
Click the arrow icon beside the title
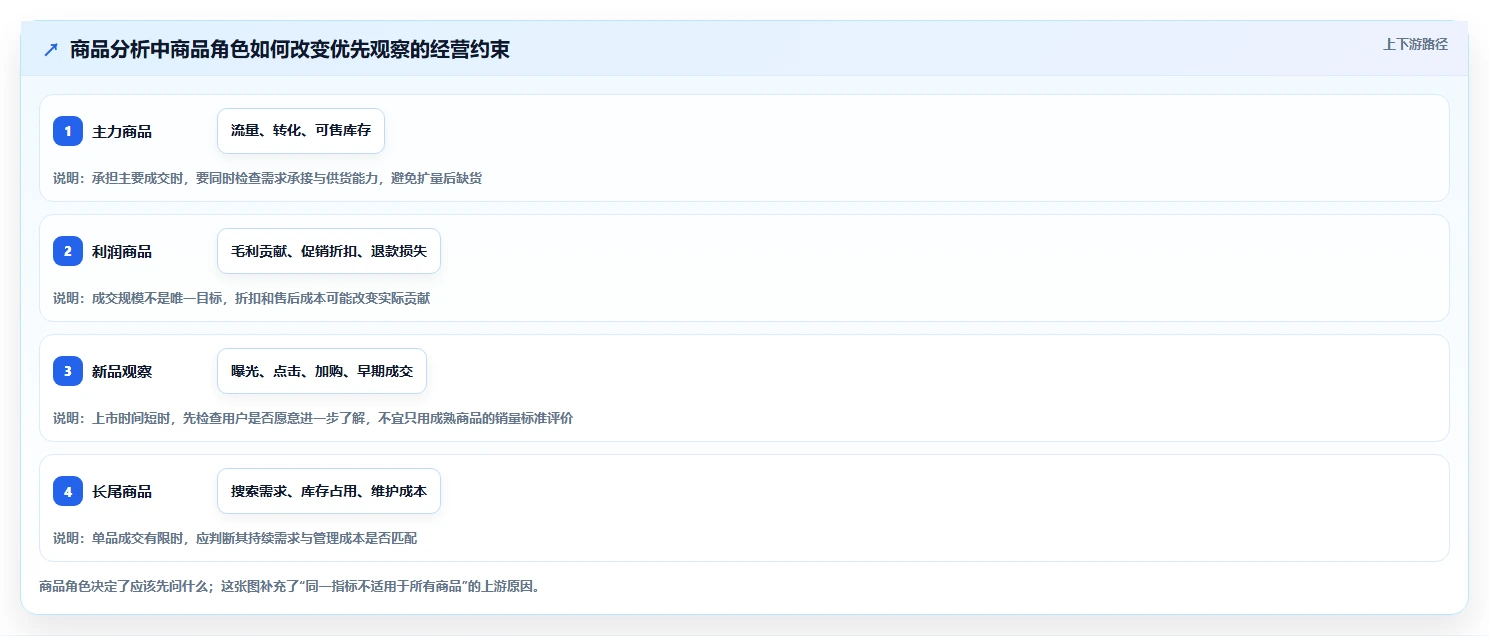51,50
